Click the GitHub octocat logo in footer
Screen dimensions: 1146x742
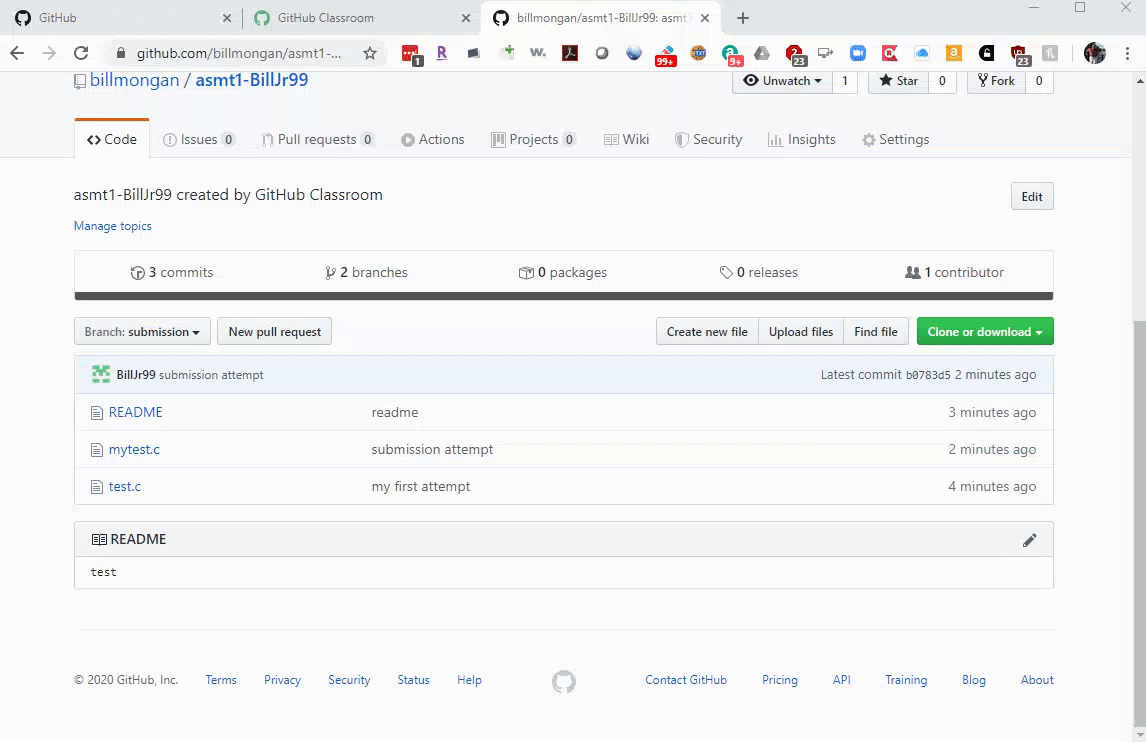click(563, 681)
